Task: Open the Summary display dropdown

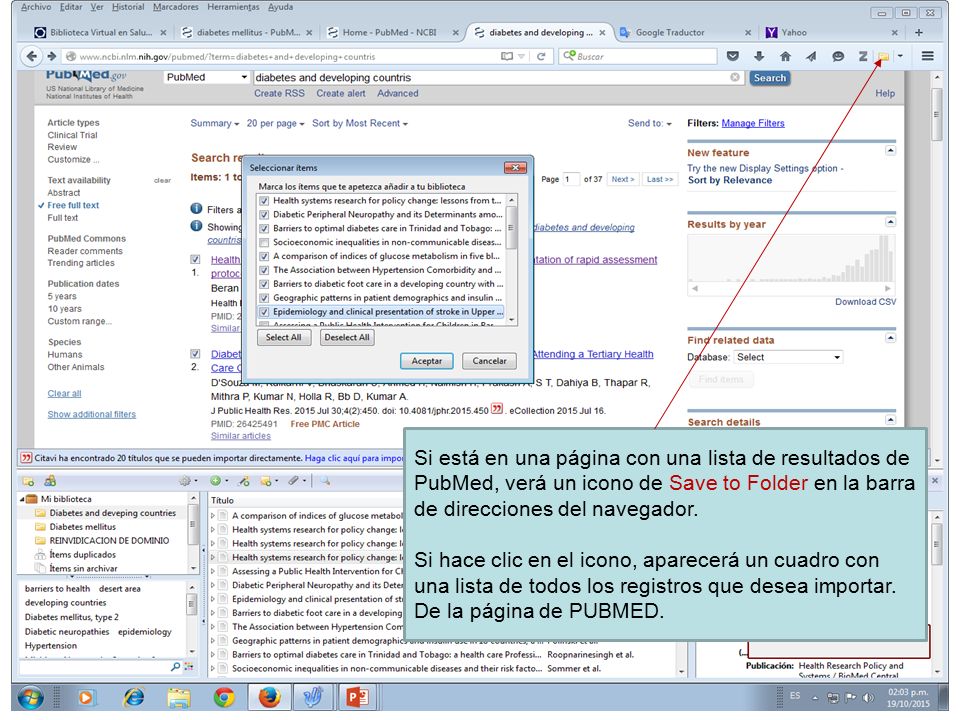Action: point(214,123)
